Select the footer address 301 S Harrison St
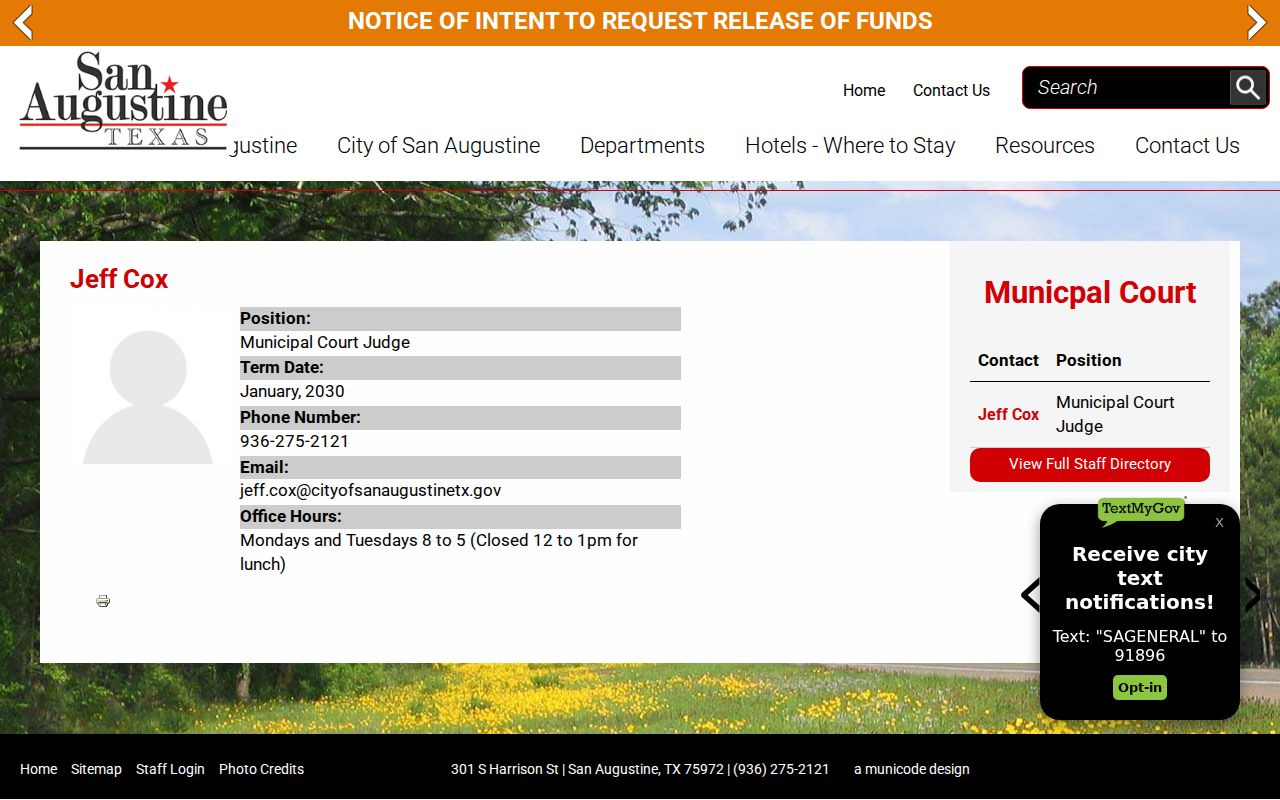1280x800 pixels. pyautogui.click(x=504, y=769)
